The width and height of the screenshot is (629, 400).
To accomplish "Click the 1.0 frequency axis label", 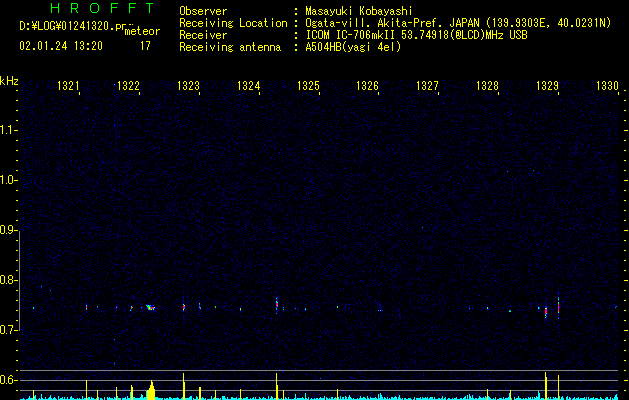I will (8, 180).
